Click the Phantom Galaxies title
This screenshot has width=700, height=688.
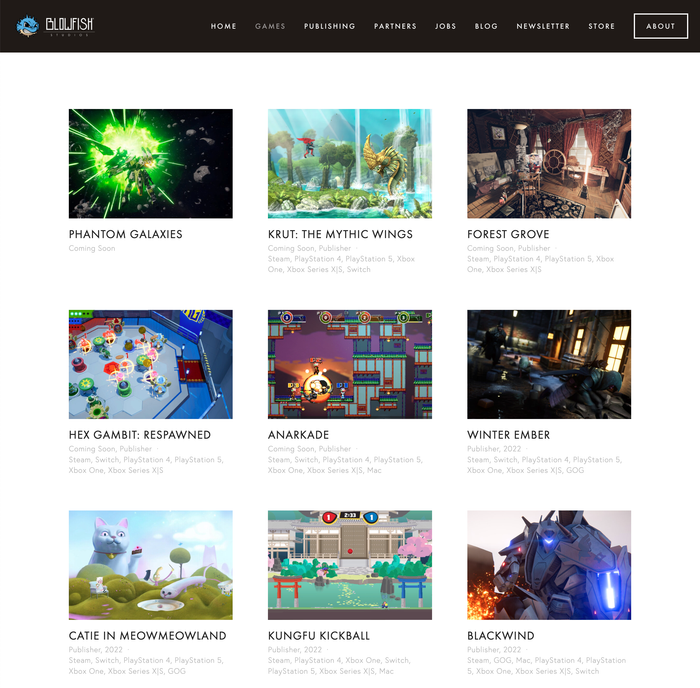coord(125,234)
